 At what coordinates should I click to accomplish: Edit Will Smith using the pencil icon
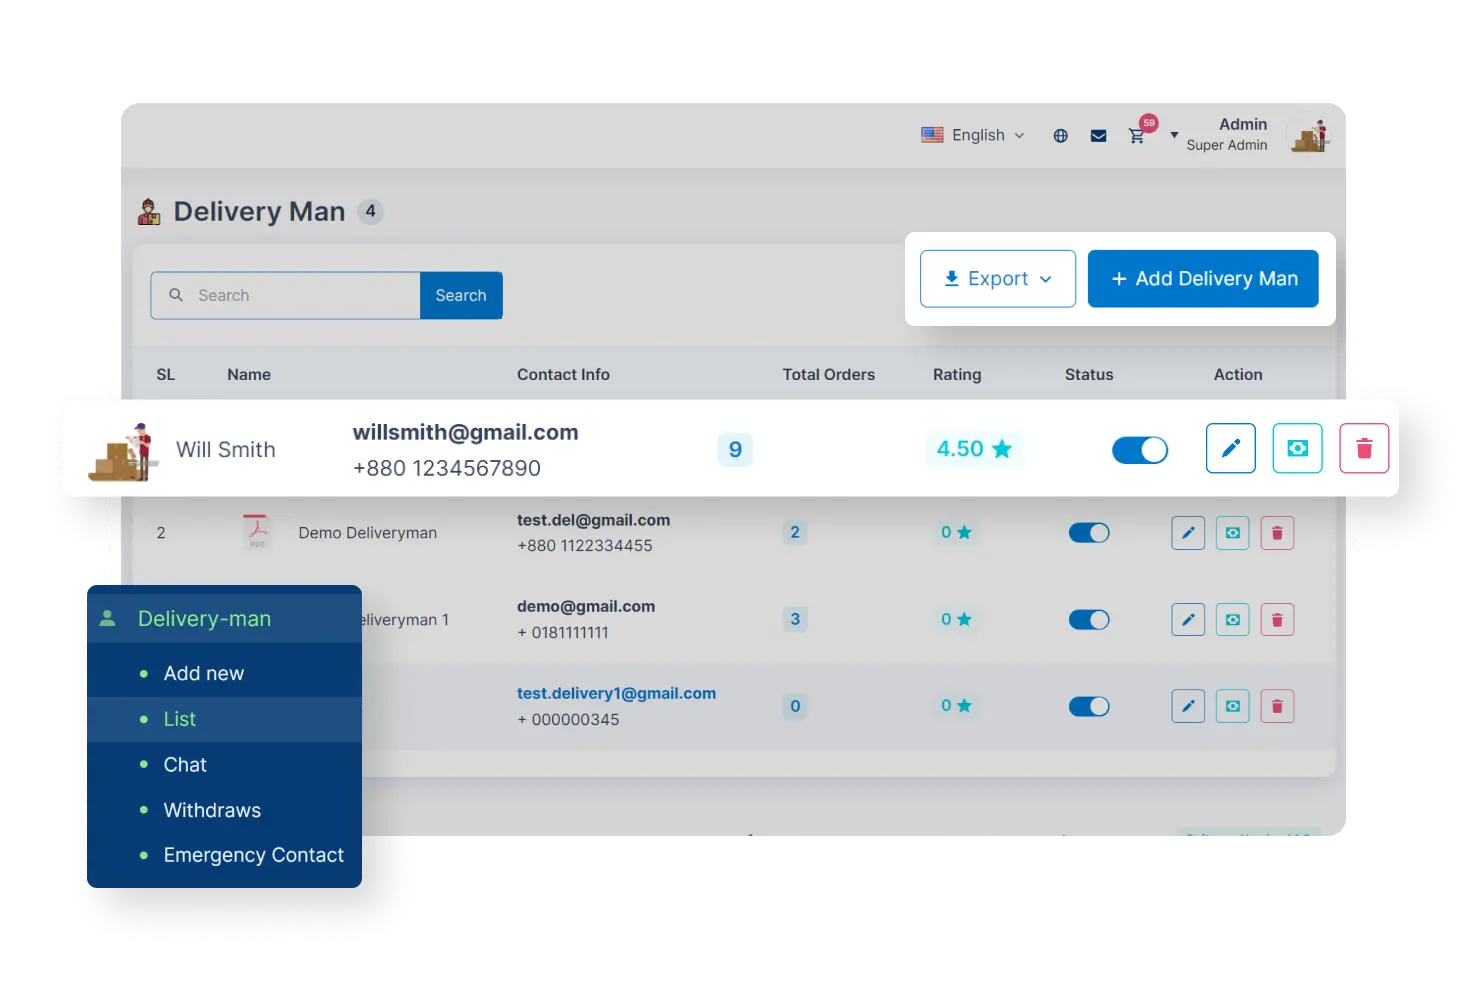pos(1230,448)
